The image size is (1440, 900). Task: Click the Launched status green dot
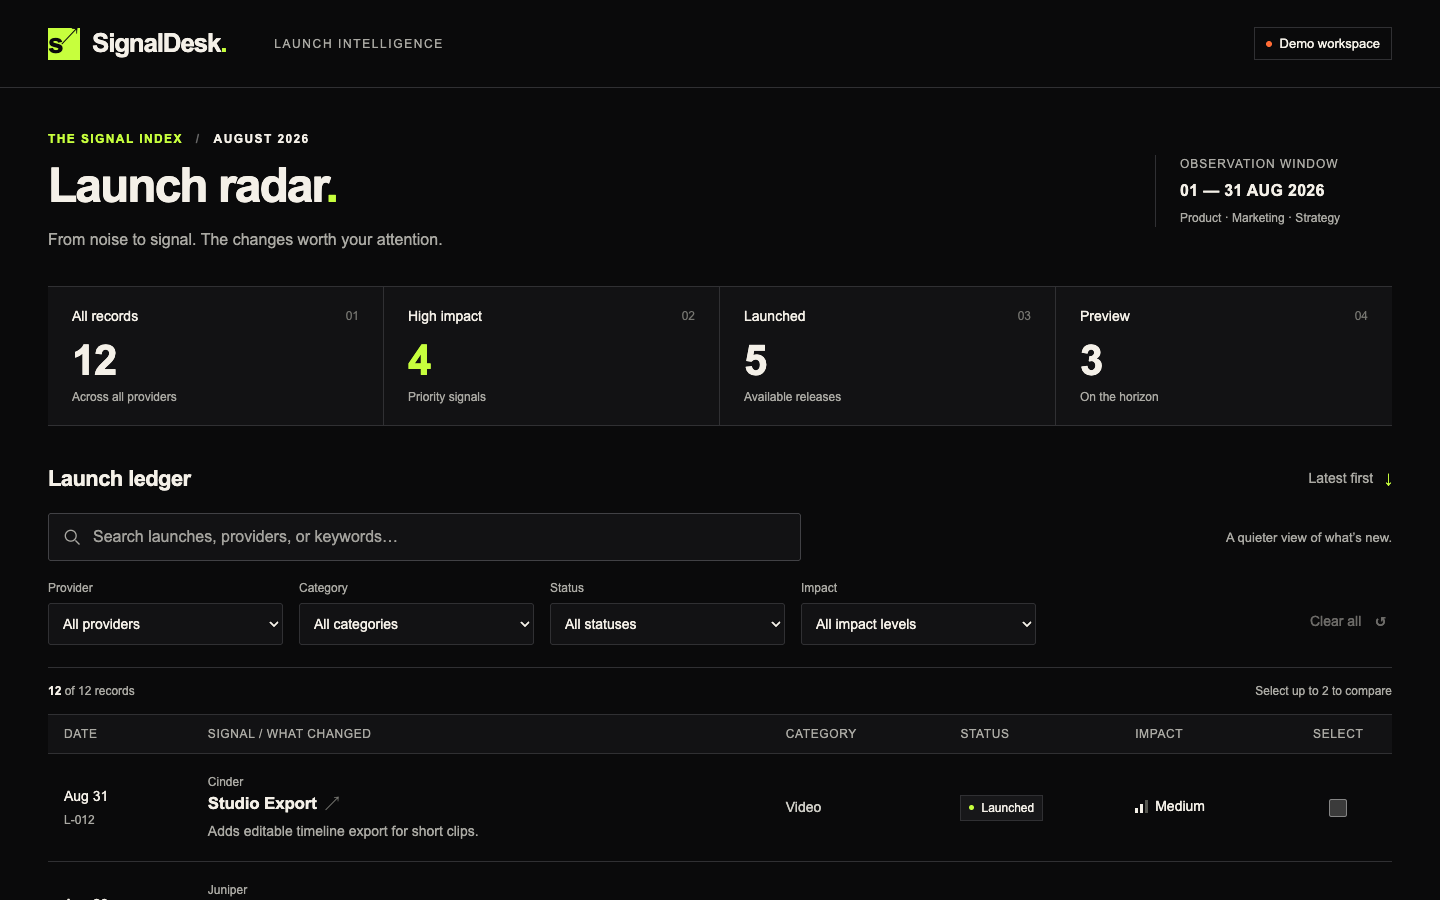tap(971, 807)
